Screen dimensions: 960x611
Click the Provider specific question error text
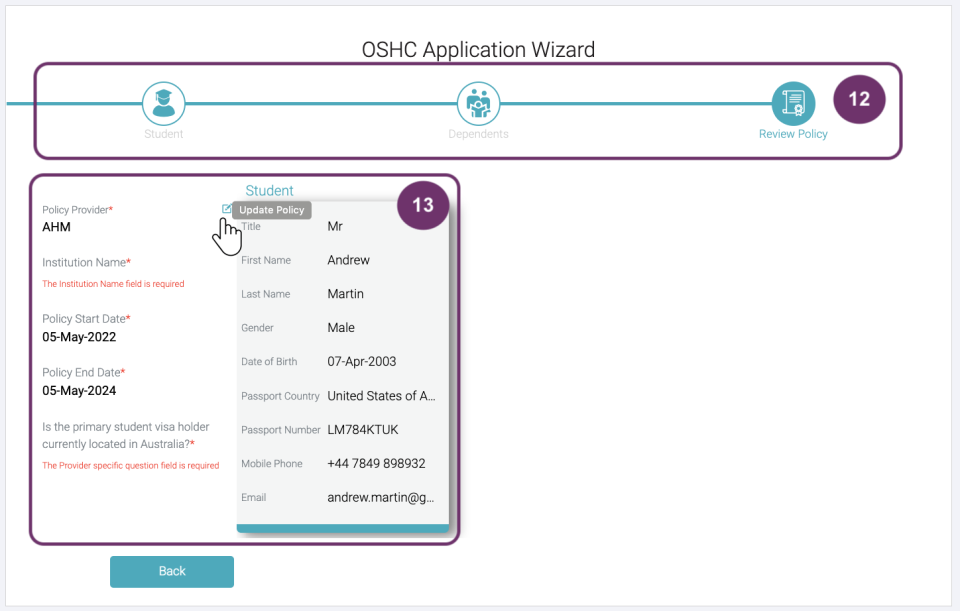[x=130, y=466]
